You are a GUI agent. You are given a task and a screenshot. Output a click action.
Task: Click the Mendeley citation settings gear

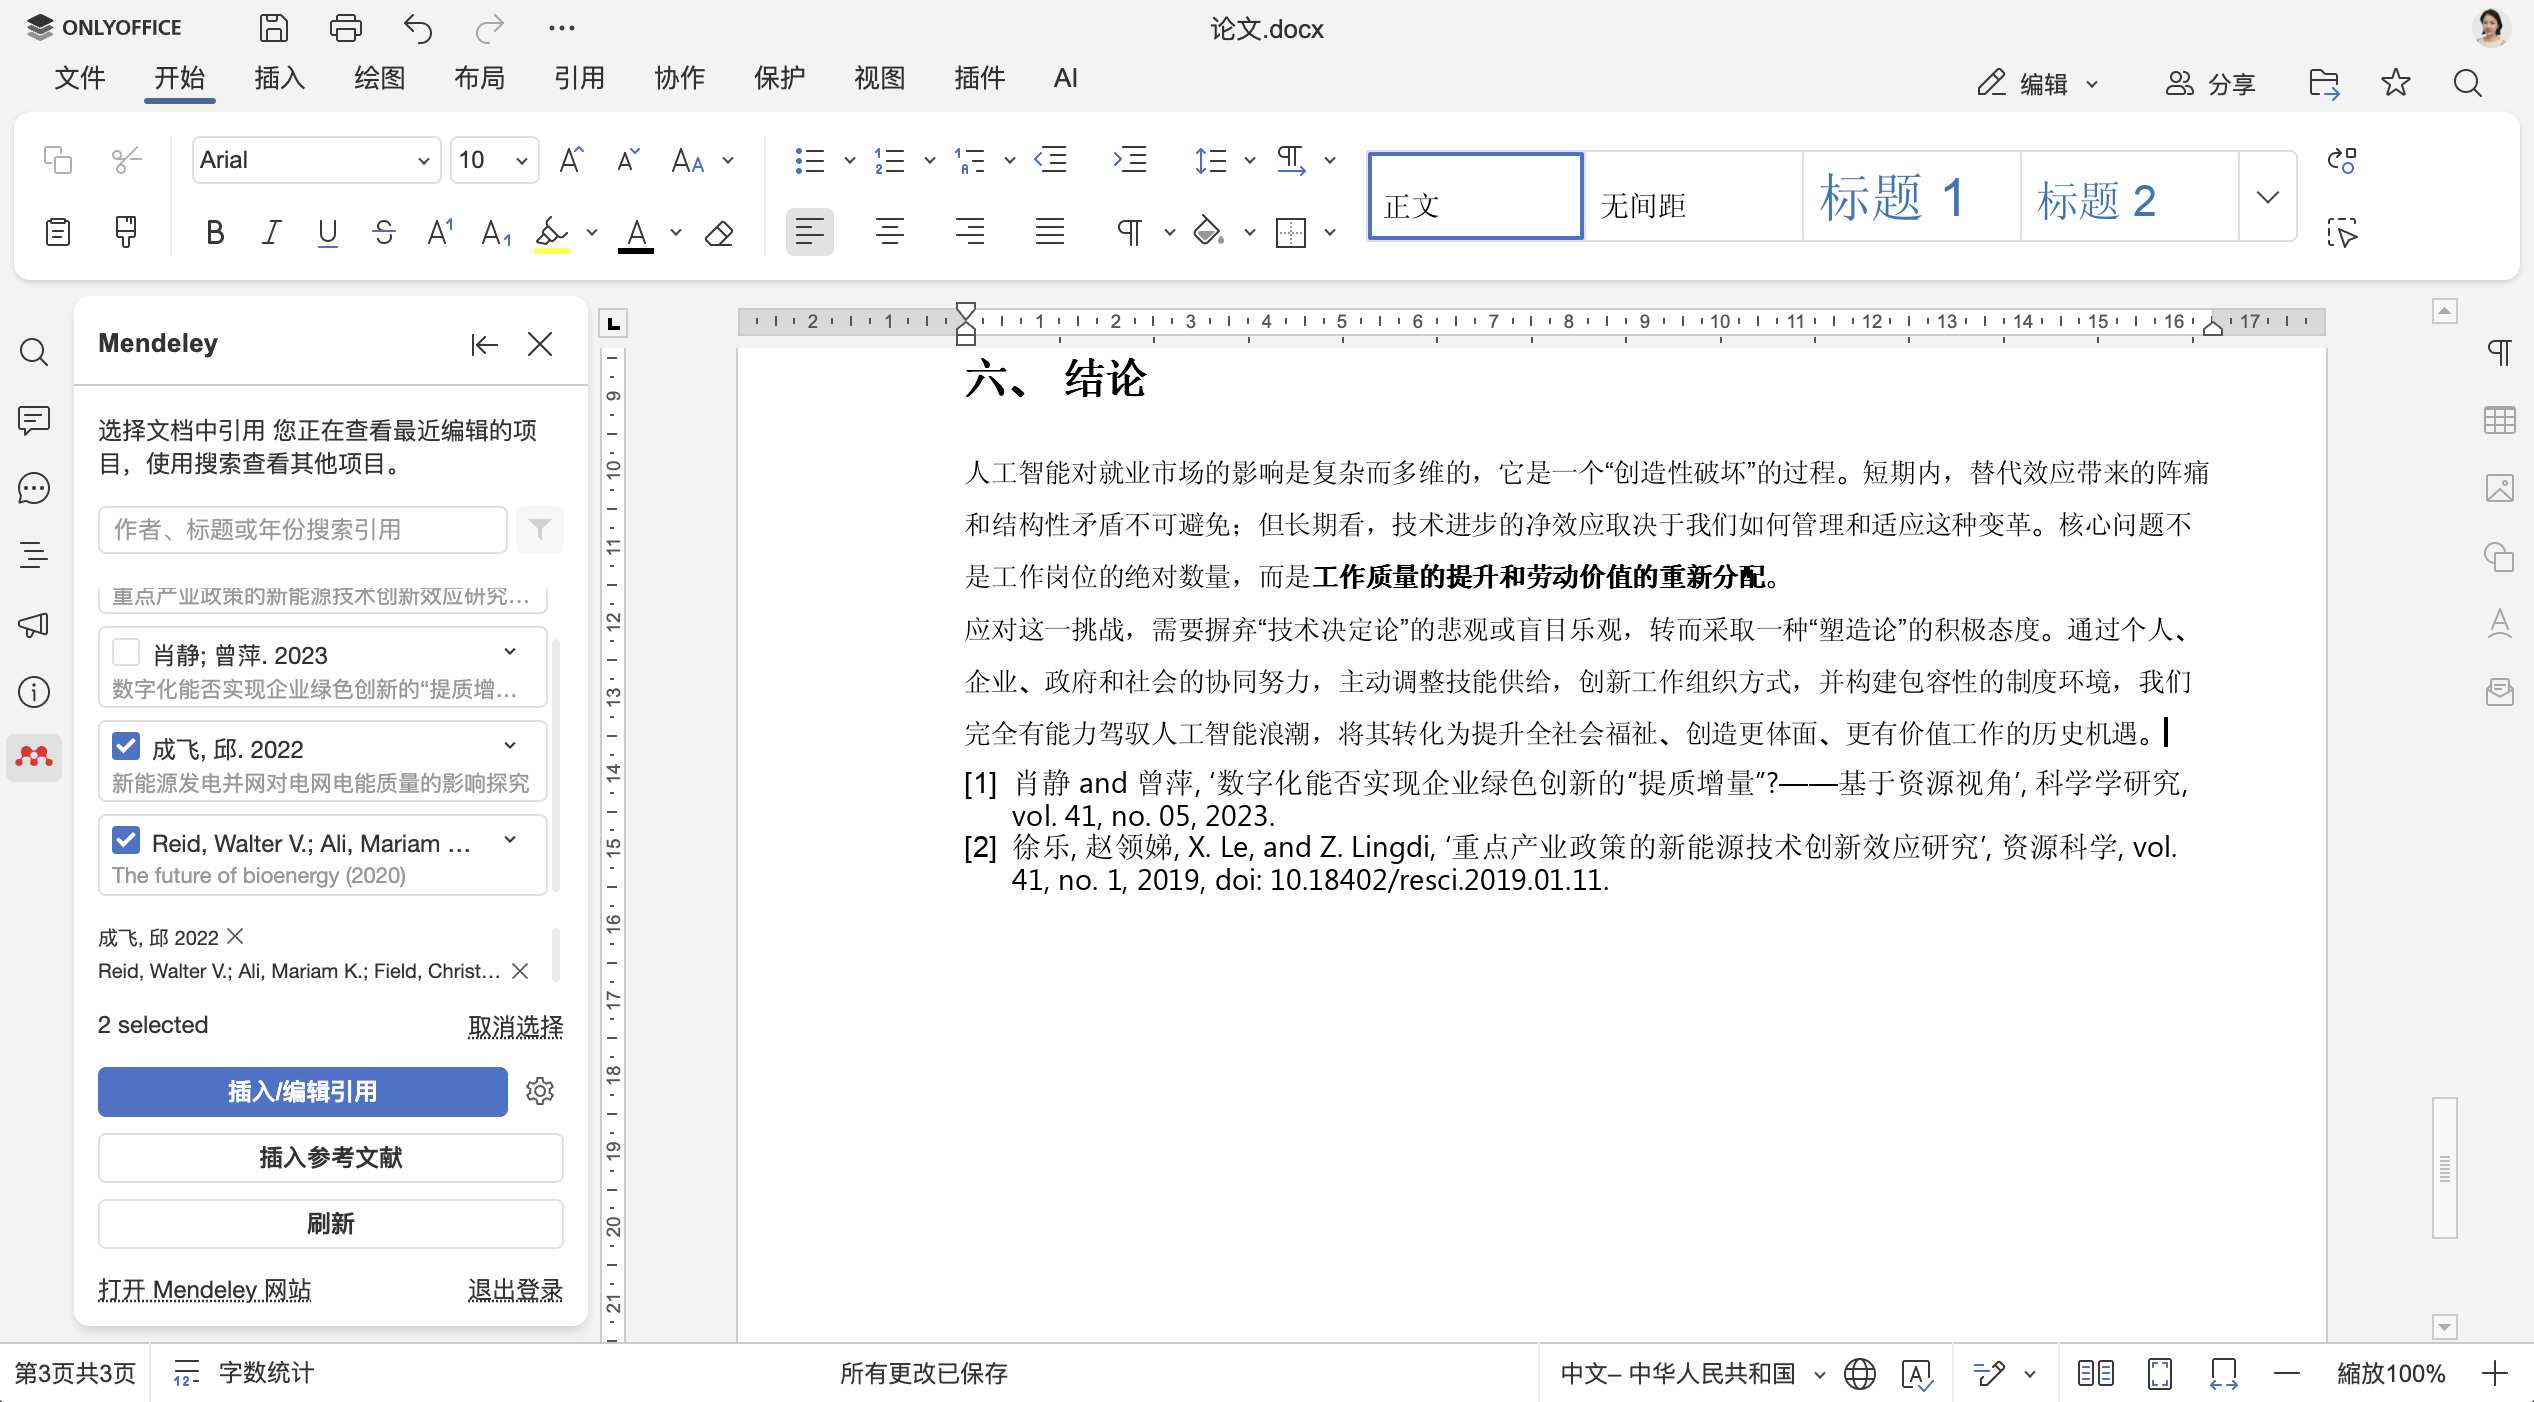[x=540, y=1091]
